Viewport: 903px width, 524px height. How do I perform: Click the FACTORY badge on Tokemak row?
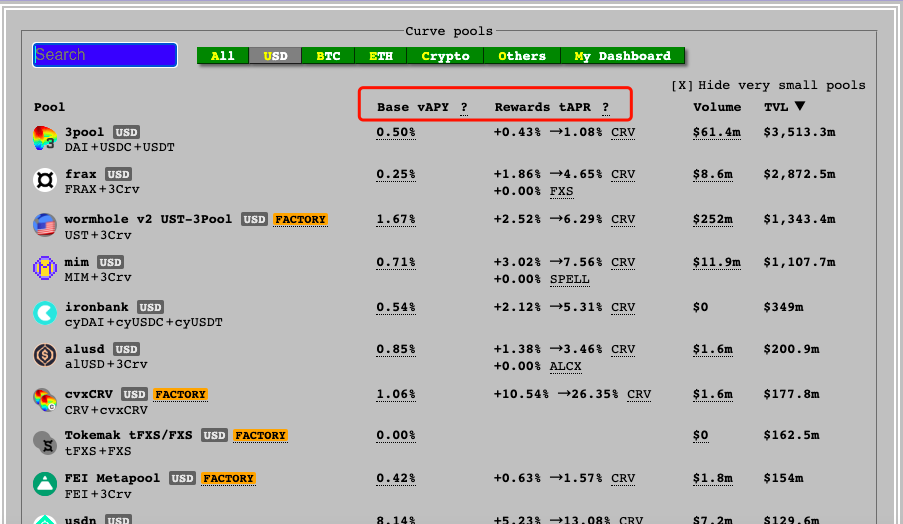pyautogui.click(x=260, y=435)
